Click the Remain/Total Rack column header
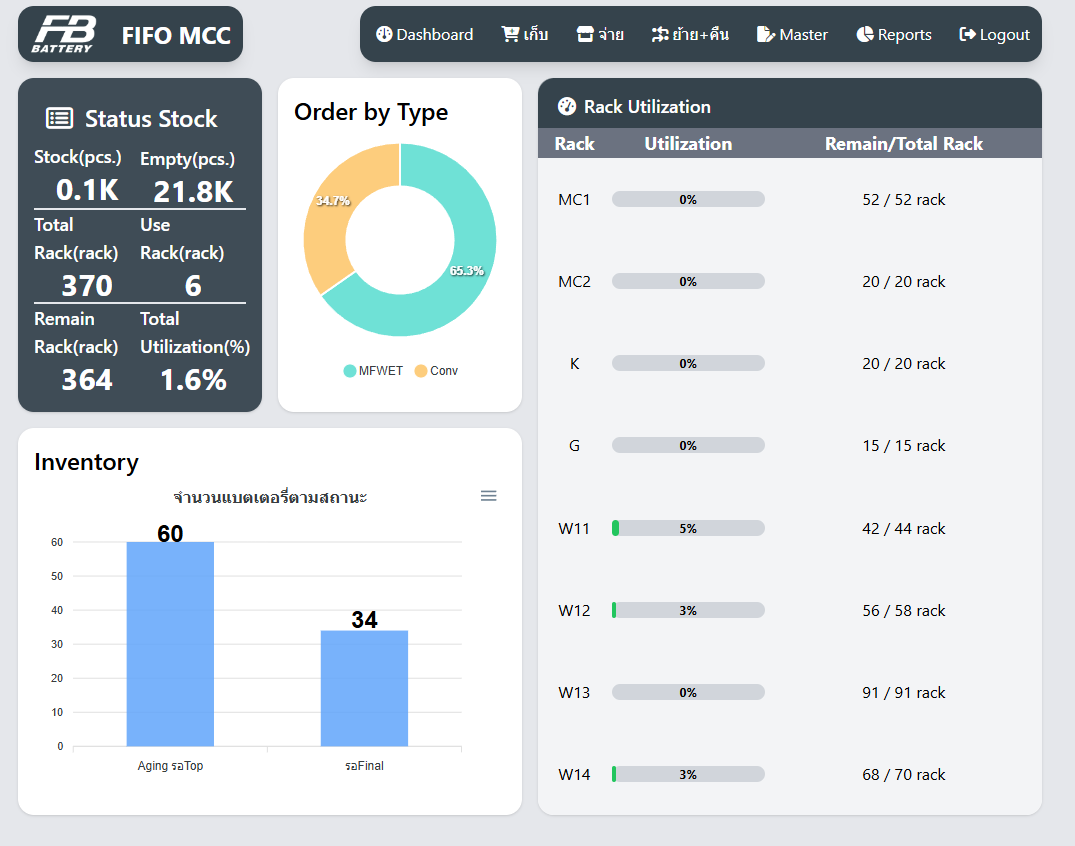1075x846 pixels. (904, 143)
